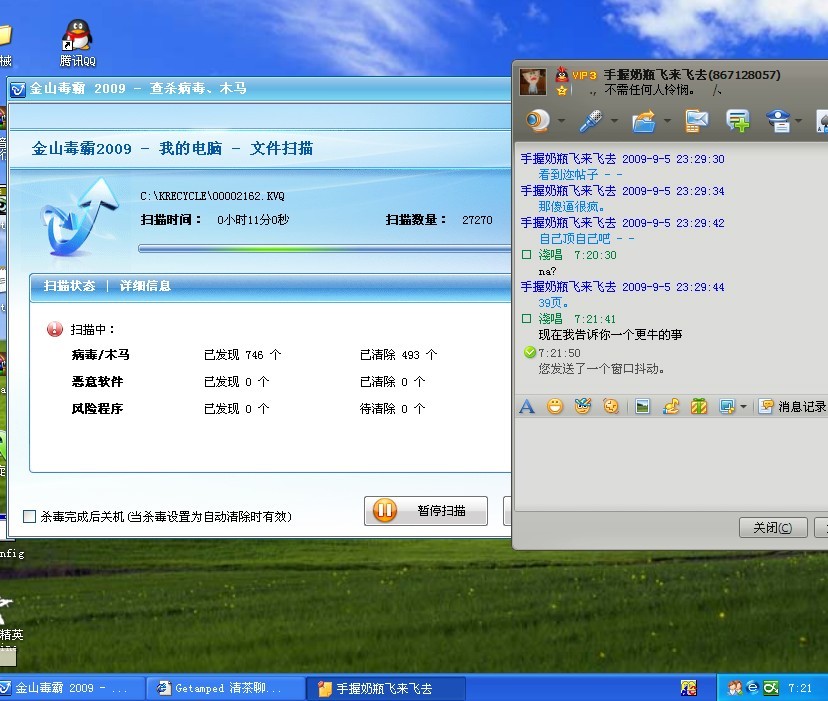This screenshot has width=828, height=701.
Task: Open Getamped taskbar window button
Action: point(228,688)
